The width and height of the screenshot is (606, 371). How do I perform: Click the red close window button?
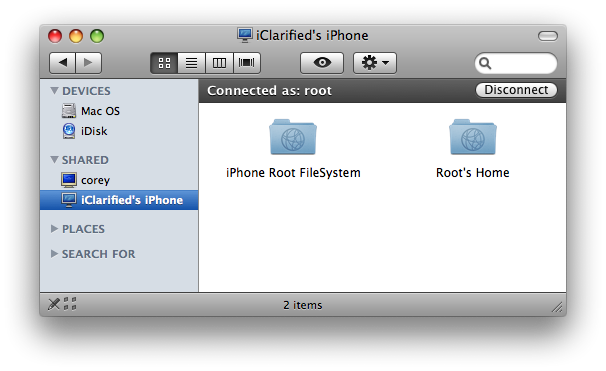click(x=55, y=36)
